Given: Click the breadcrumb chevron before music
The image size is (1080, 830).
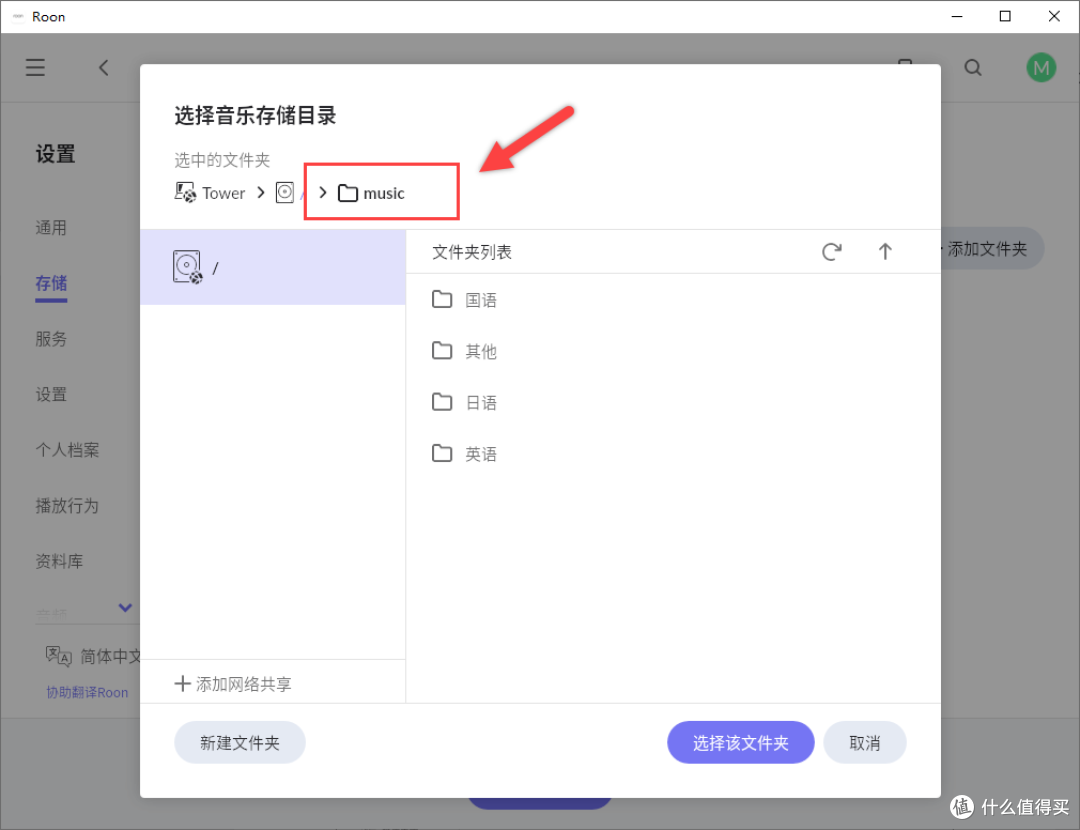Looking at the screenshot, I should click(x=322, y=192).
